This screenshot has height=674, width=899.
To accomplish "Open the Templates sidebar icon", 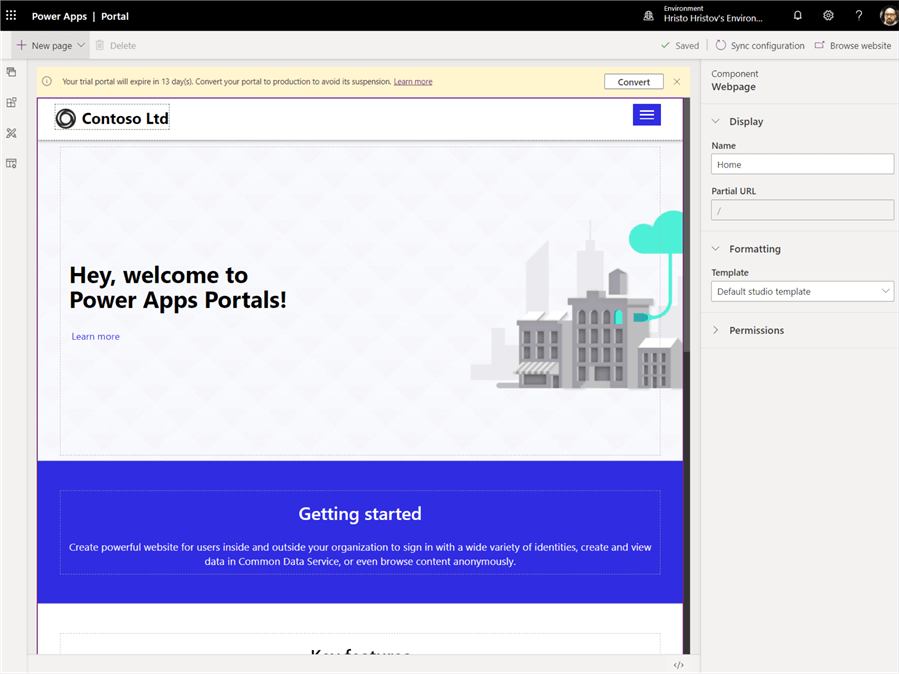I will tap(11, 163).
